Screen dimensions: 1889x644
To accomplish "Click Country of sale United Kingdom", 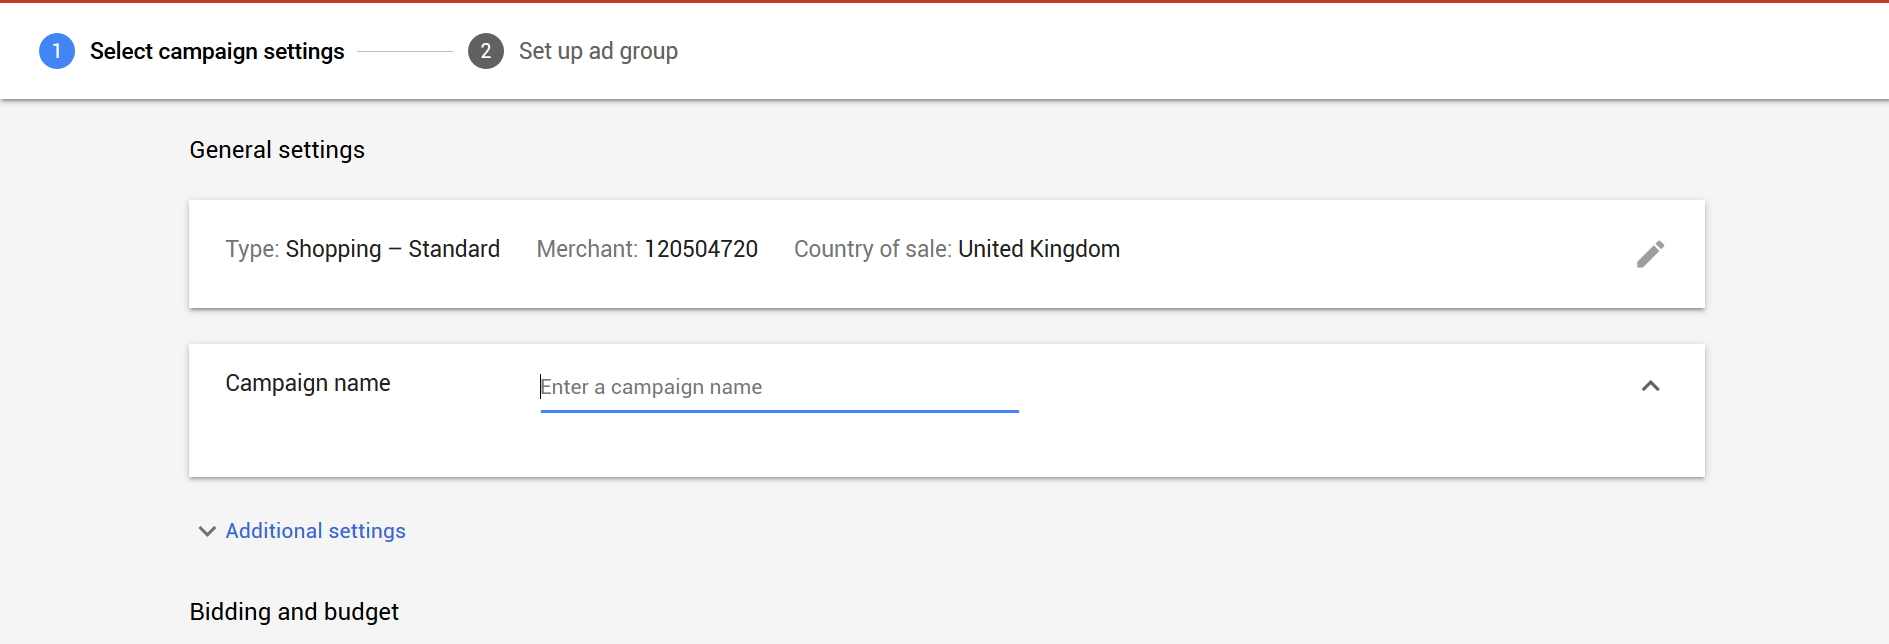I will pos(956,249).
